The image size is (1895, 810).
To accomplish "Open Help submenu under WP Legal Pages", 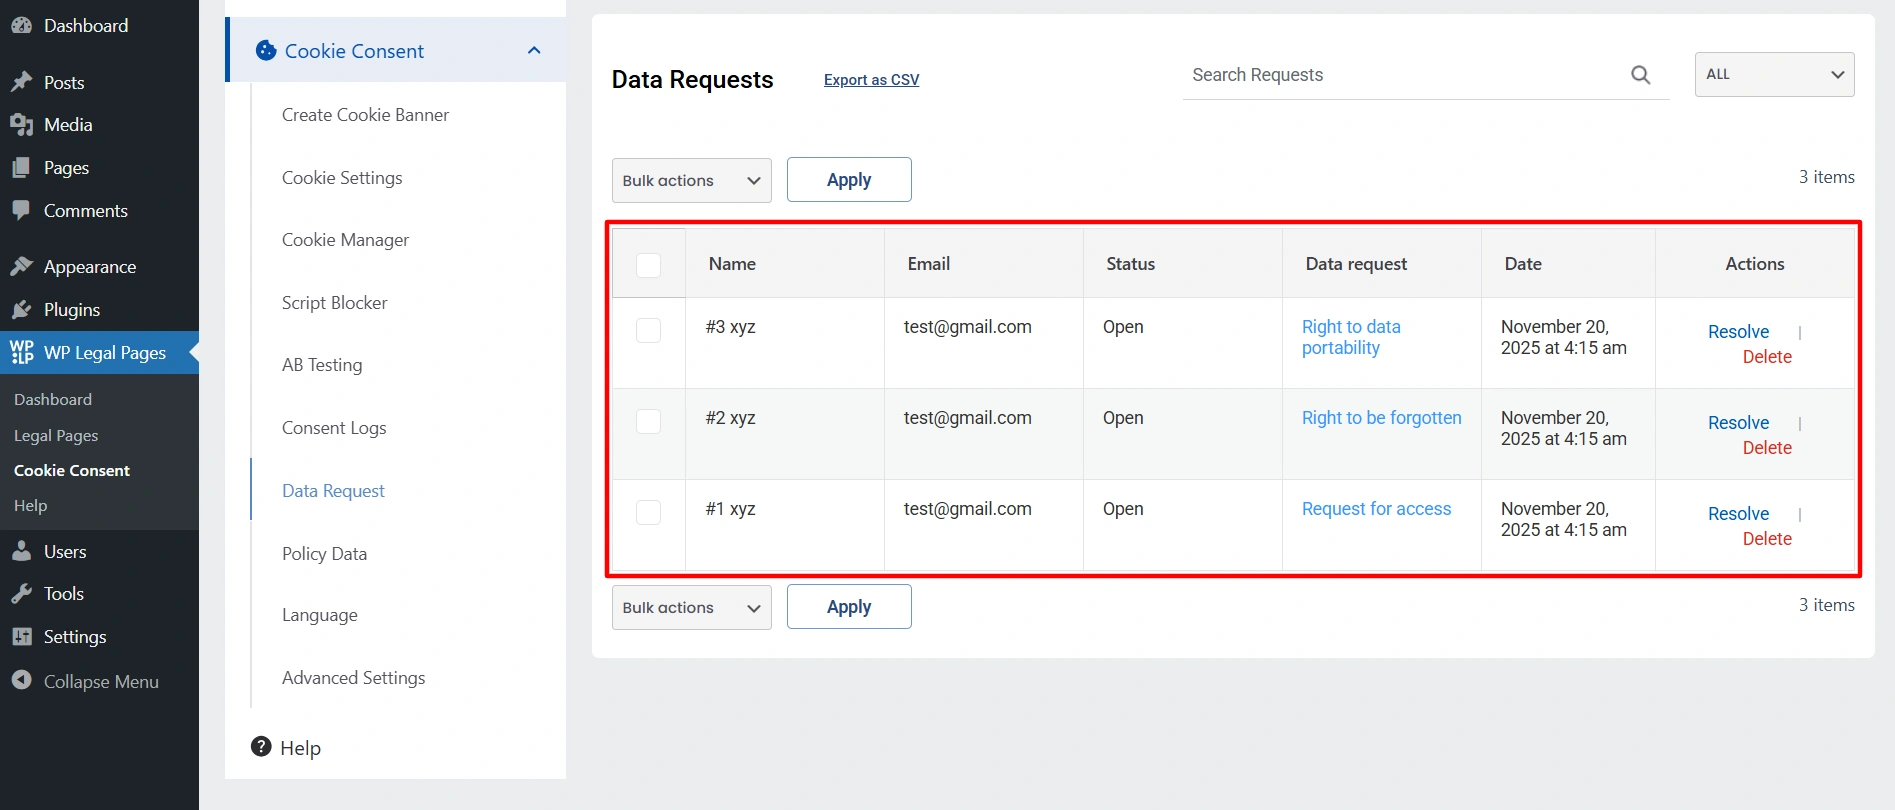I will pyautogui.click(x=31, y=506).
